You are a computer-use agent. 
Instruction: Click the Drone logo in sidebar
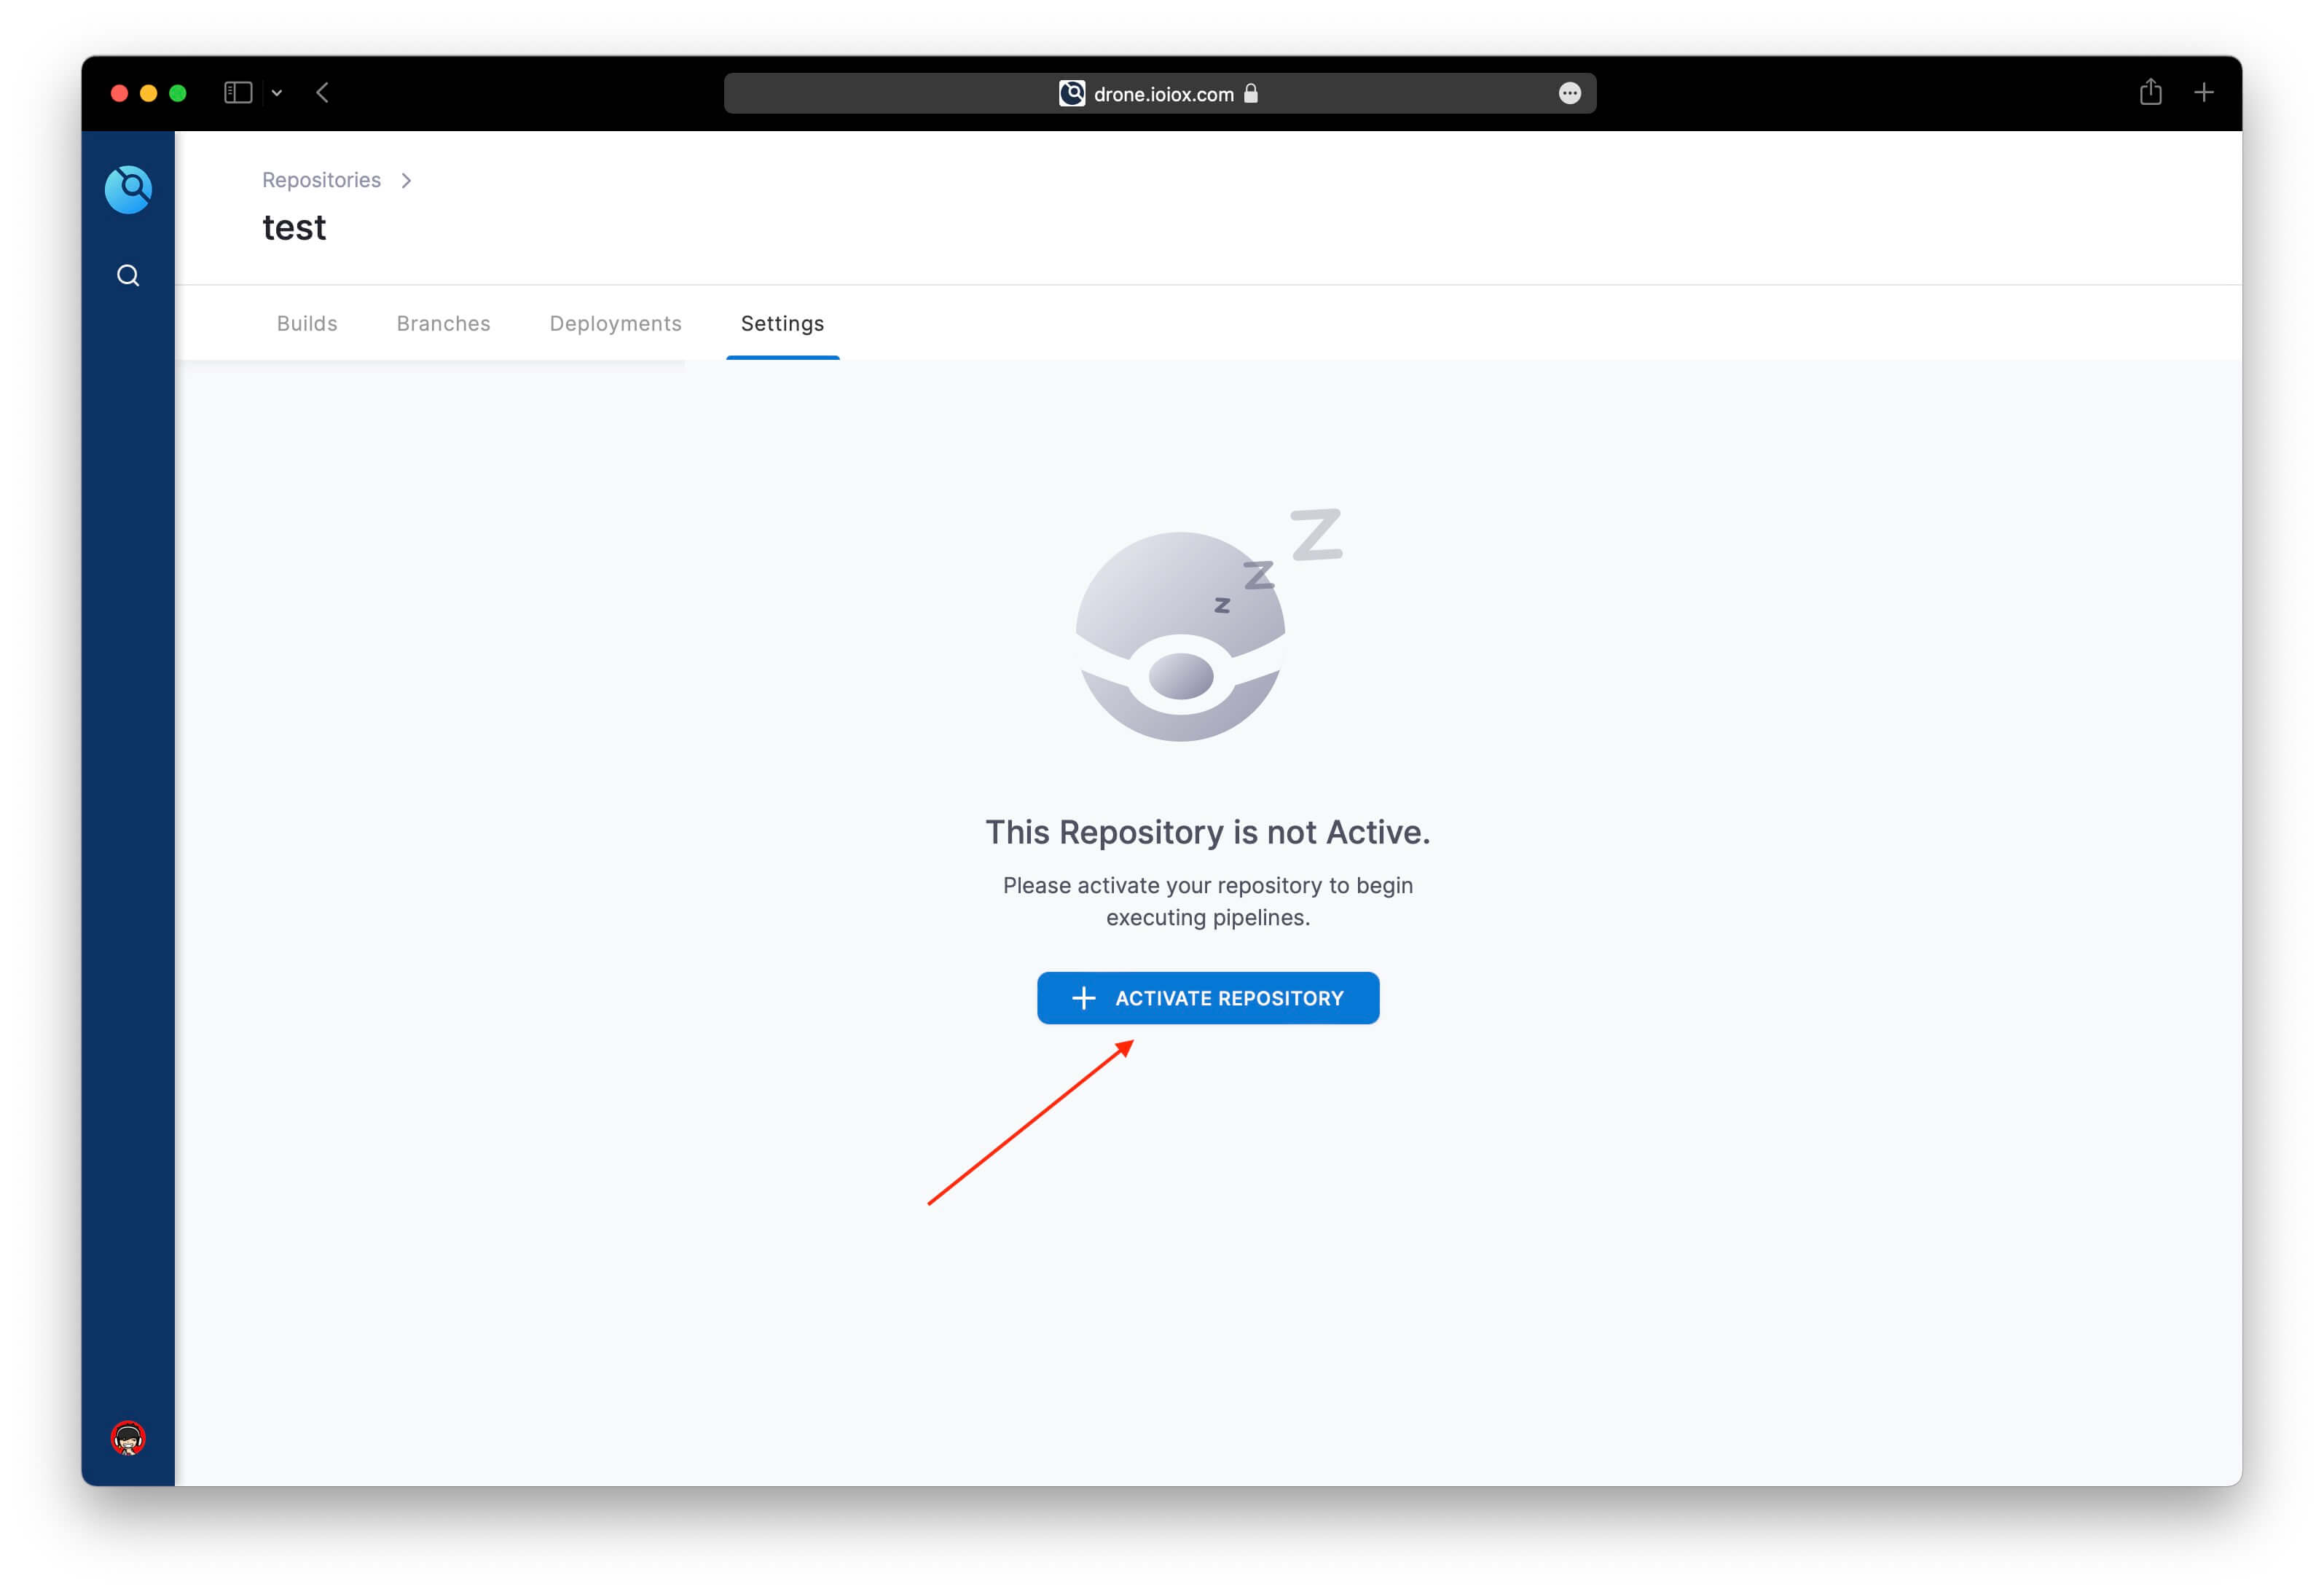tap(128, 189)
